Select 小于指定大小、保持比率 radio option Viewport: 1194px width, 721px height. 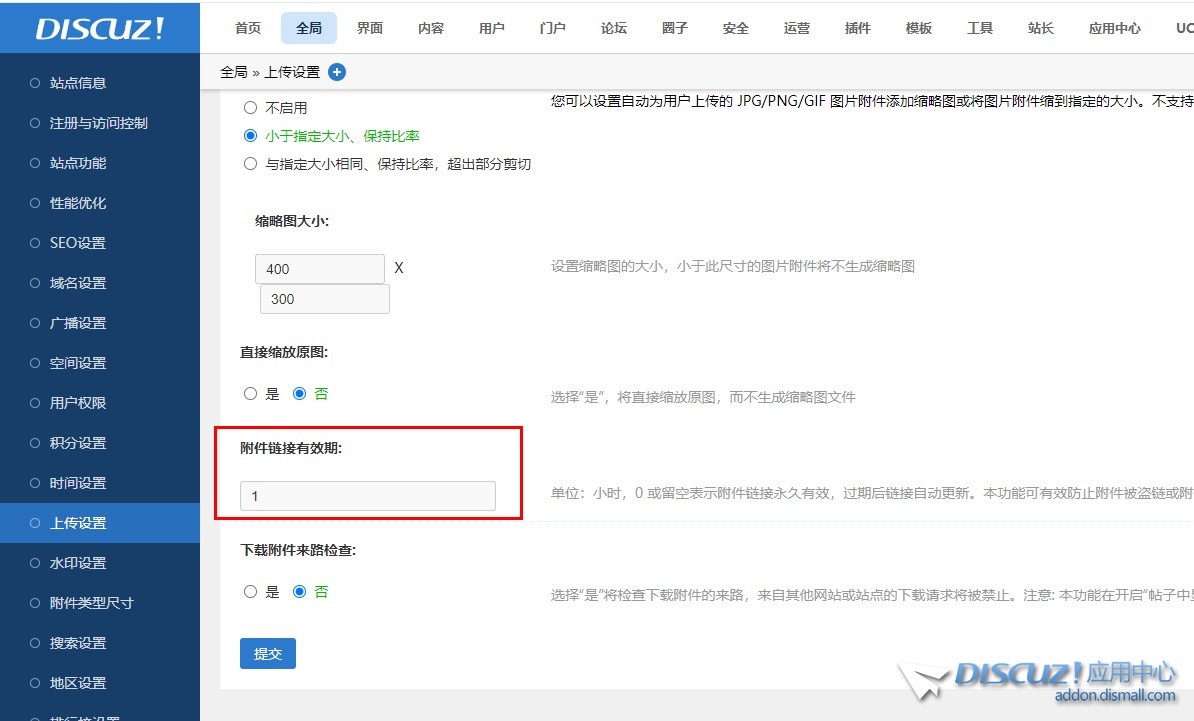[x=251, y=135]
